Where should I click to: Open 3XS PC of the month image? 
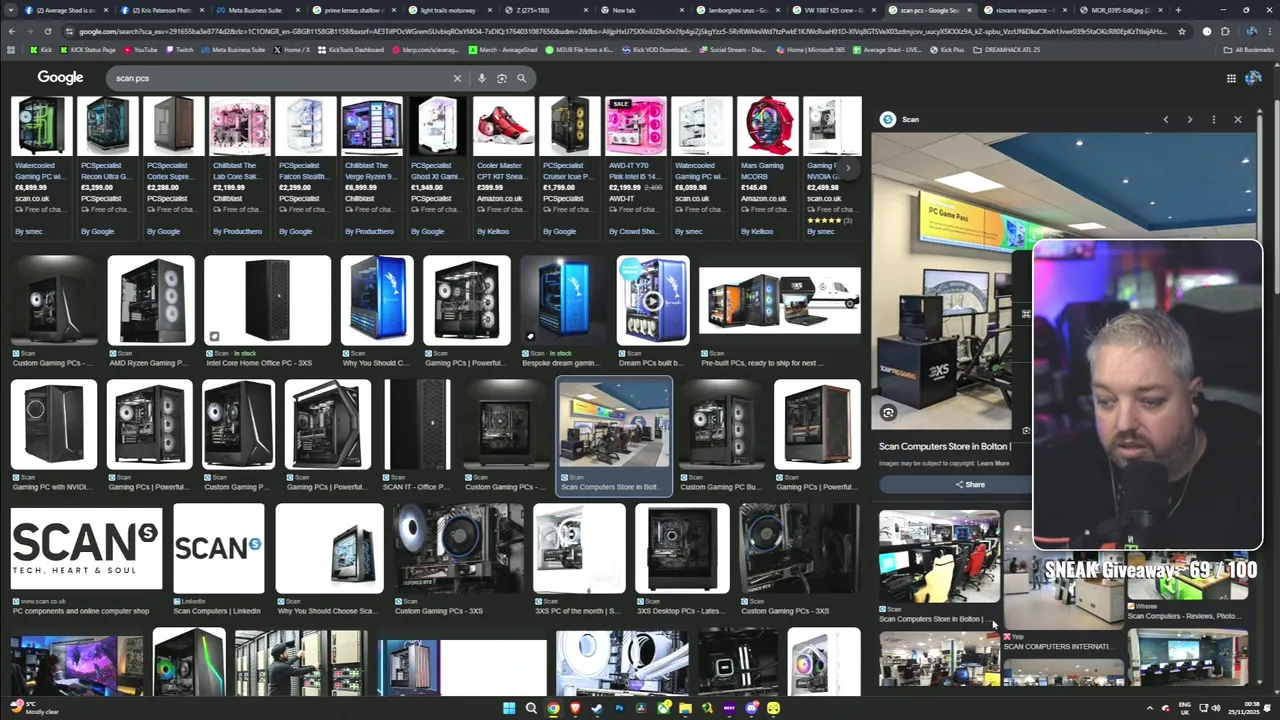579,548
